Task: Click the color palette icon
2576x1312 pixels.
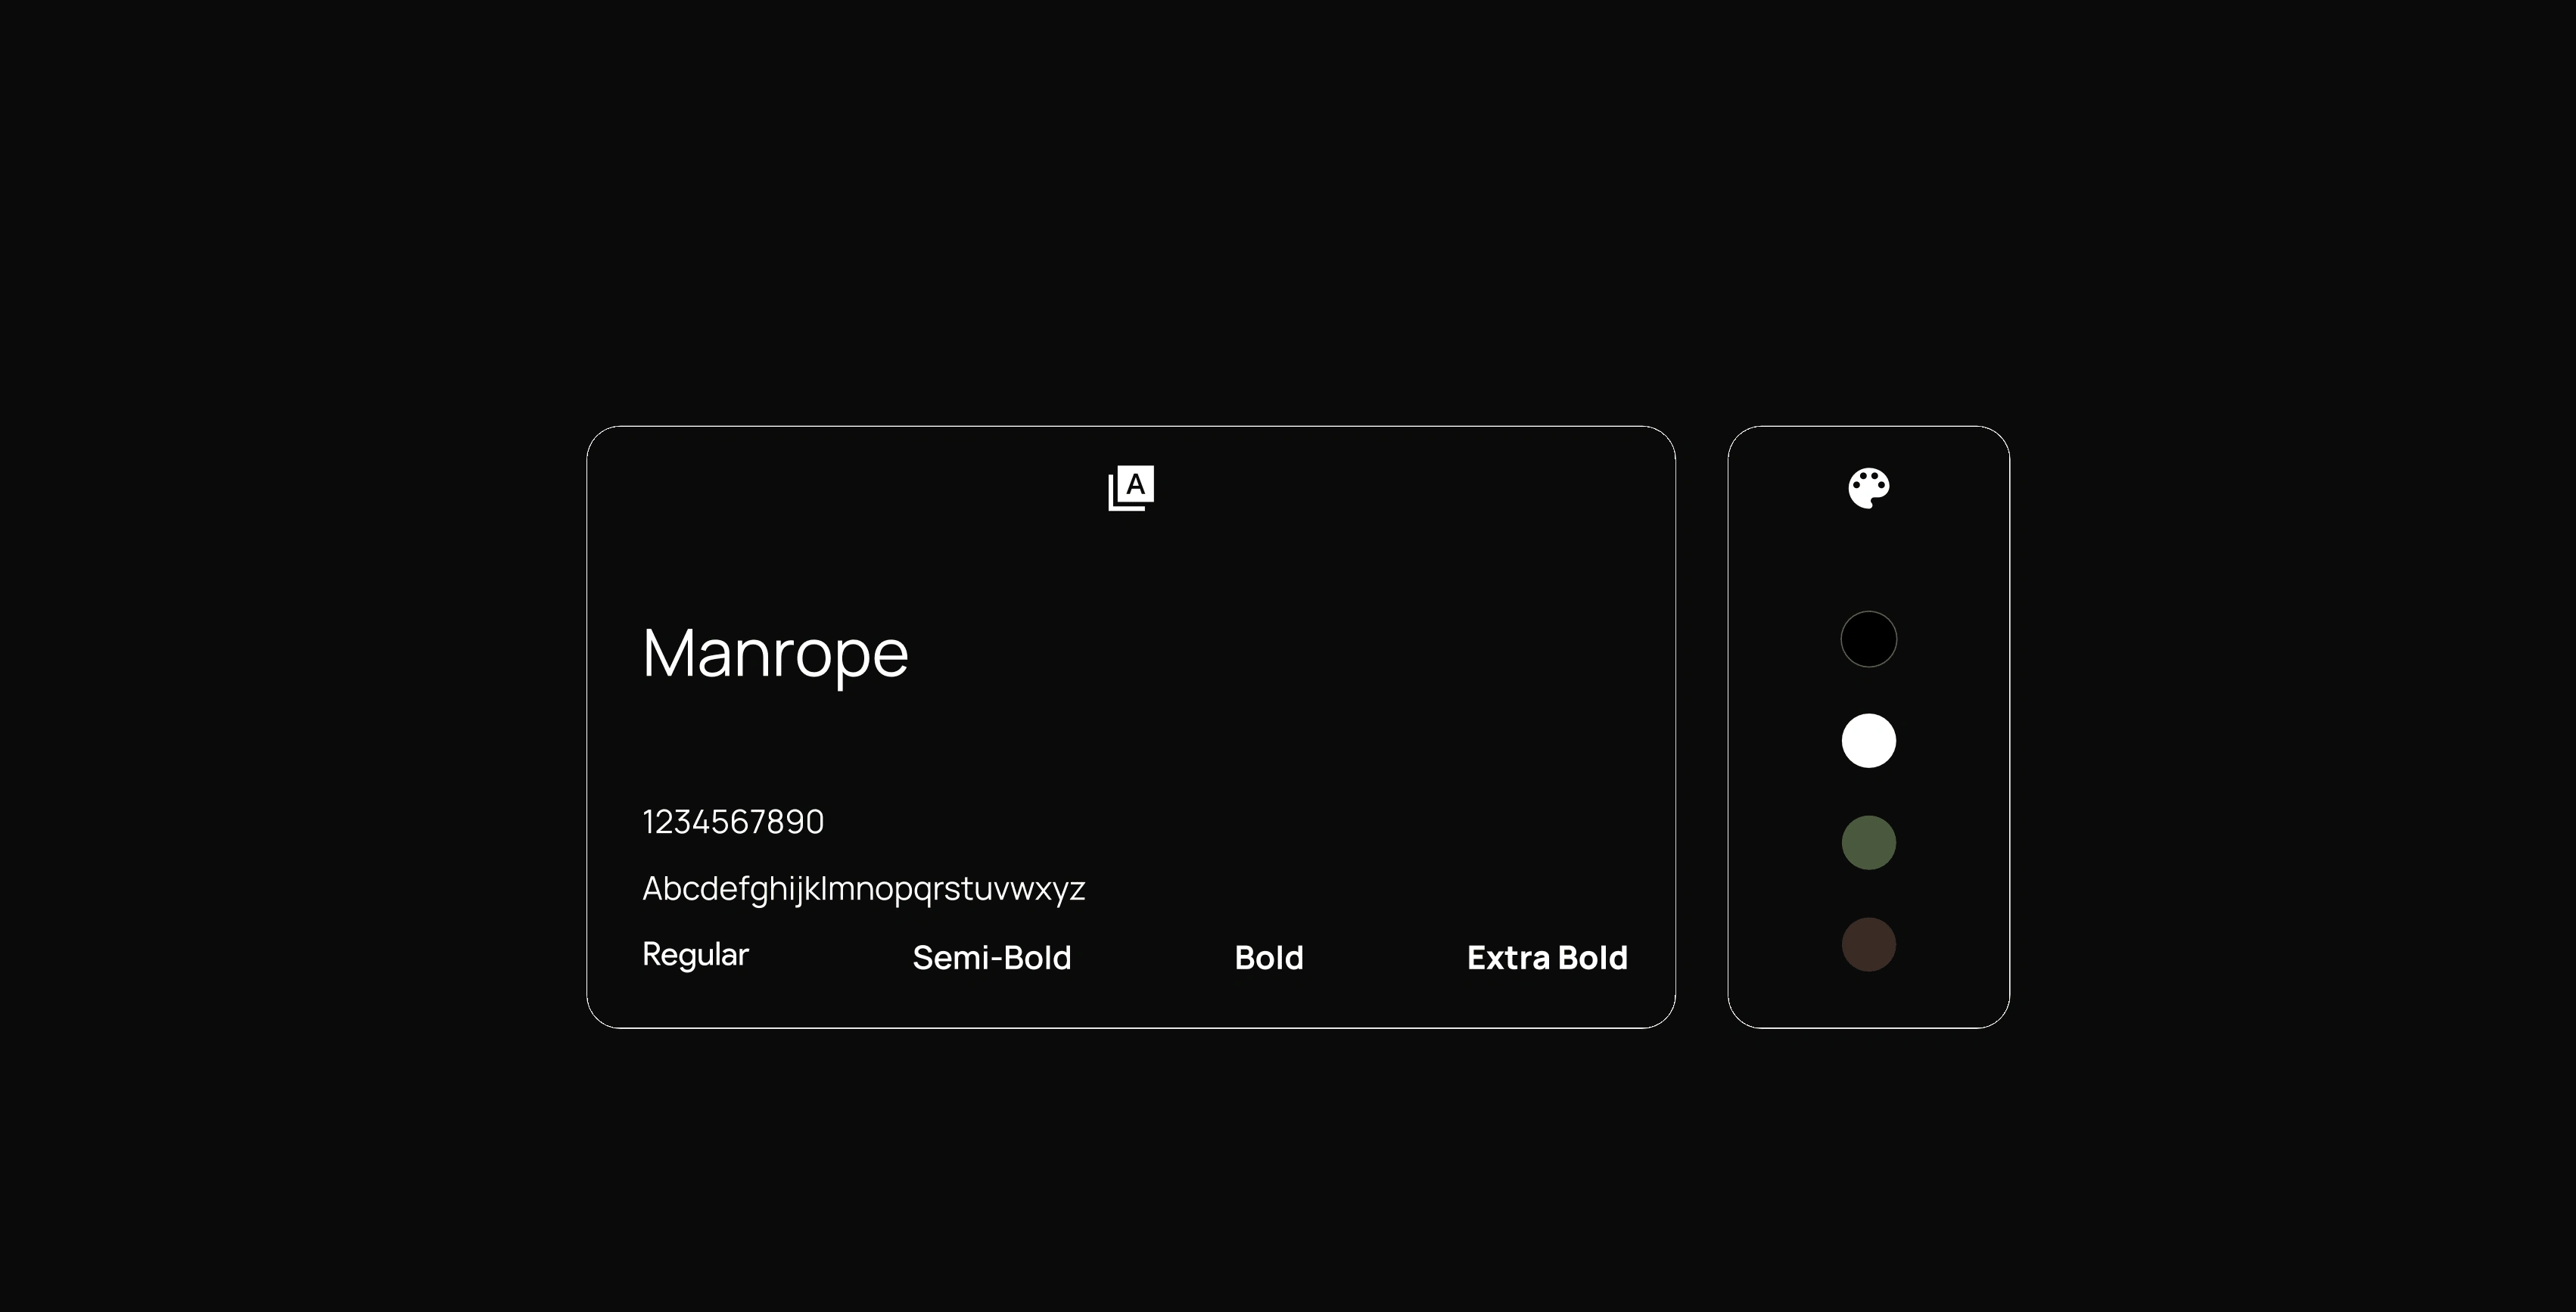Action: [1868, 489]
